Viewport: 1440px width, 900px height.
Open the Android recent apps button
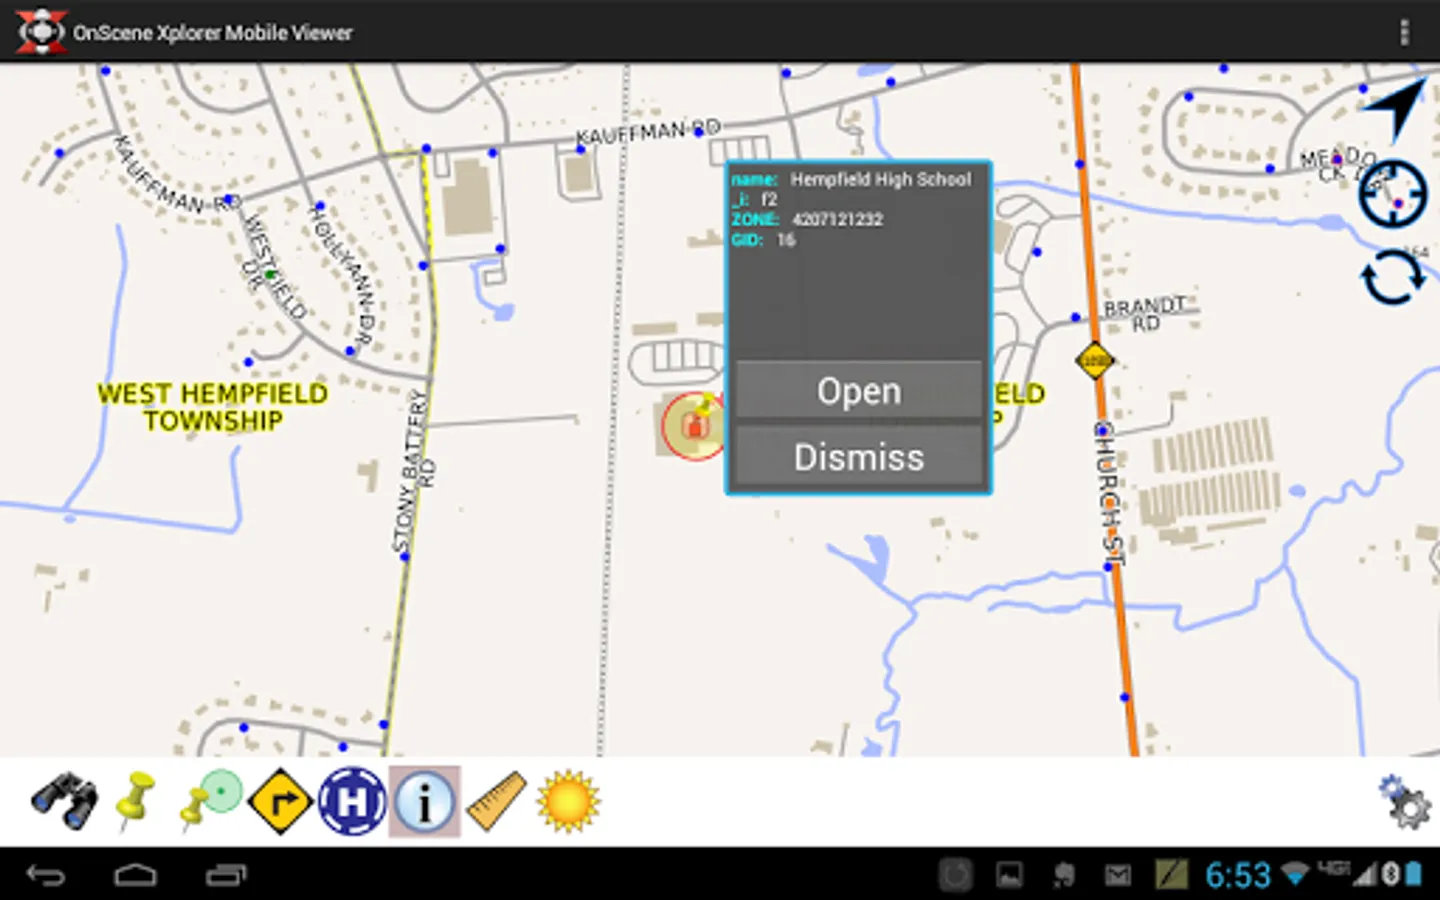pyautogui.click(x=226, y=875)
